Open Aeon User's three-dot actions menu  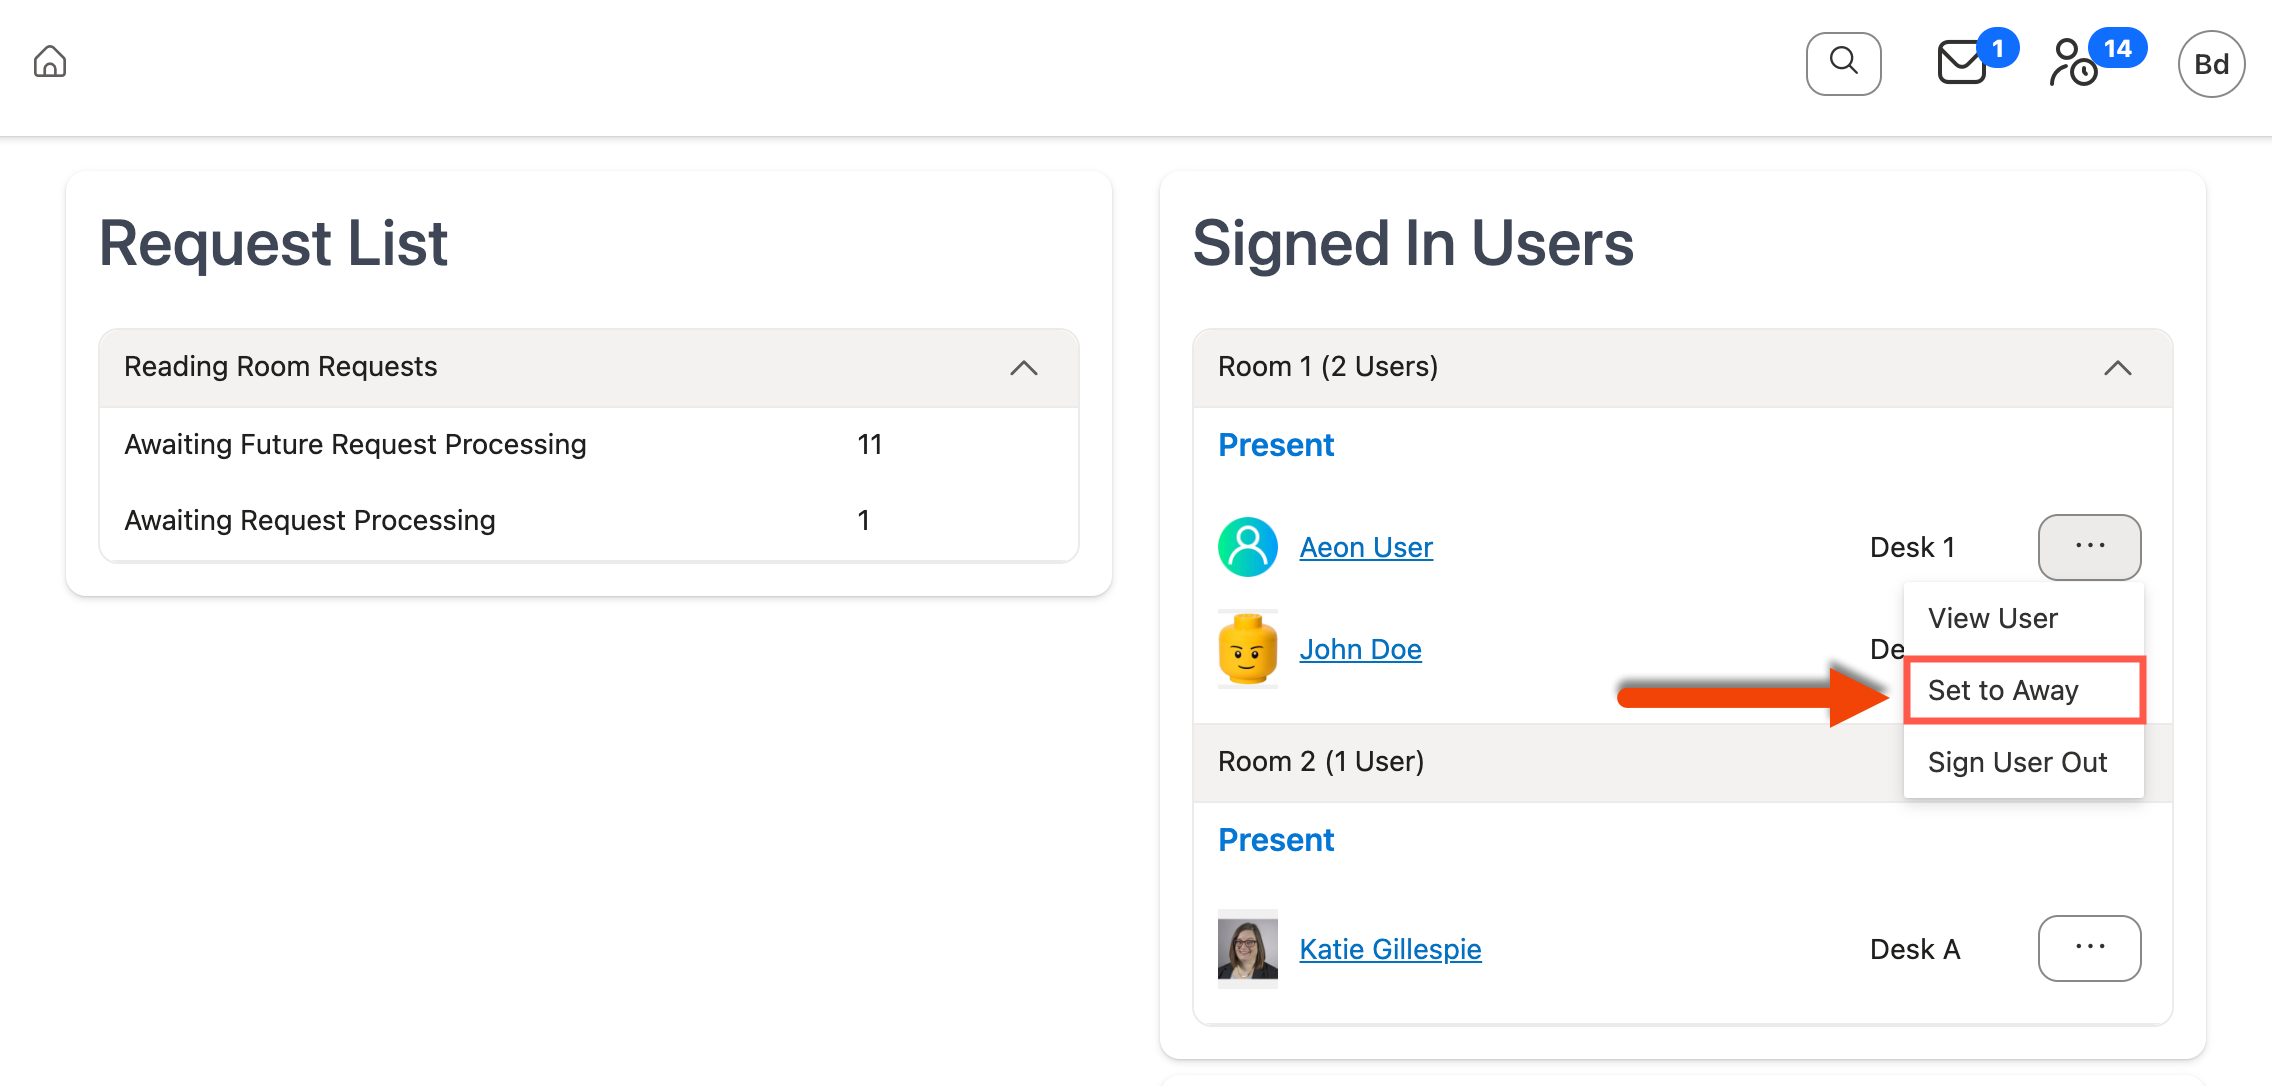(x=2089, y=547)
